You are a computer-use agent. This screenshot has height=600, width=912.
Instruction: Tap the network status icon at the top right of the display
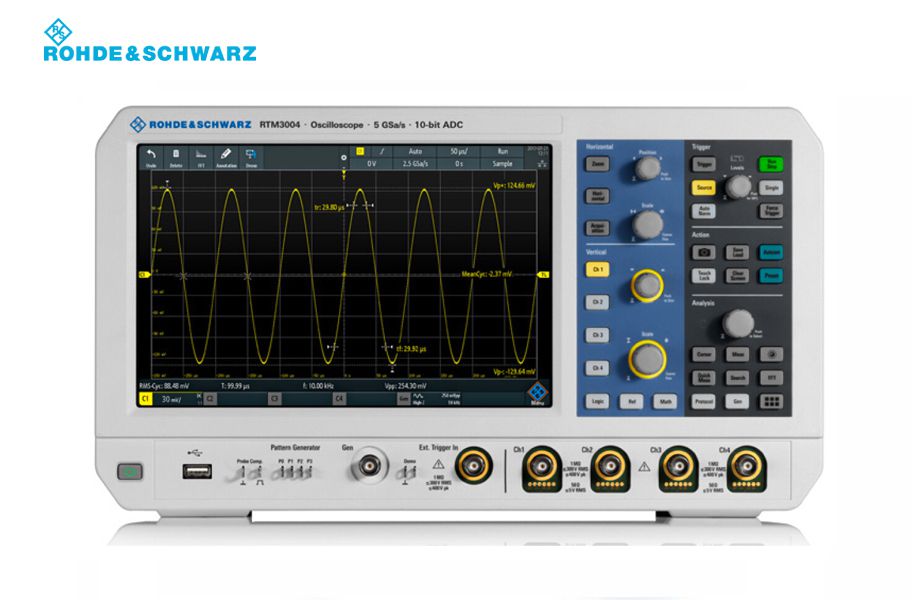(542, 163)
